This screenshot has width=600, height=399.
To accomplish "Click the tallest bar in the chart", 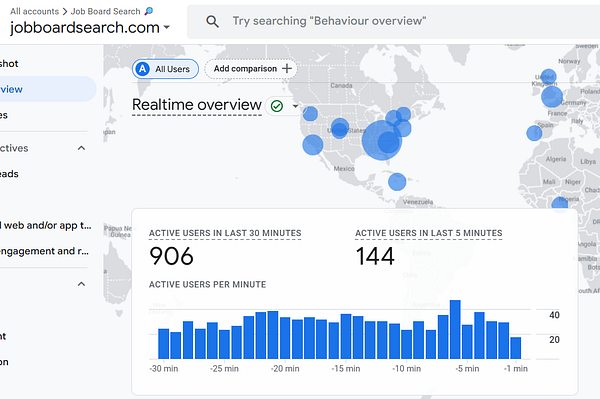I will point(455,329).
